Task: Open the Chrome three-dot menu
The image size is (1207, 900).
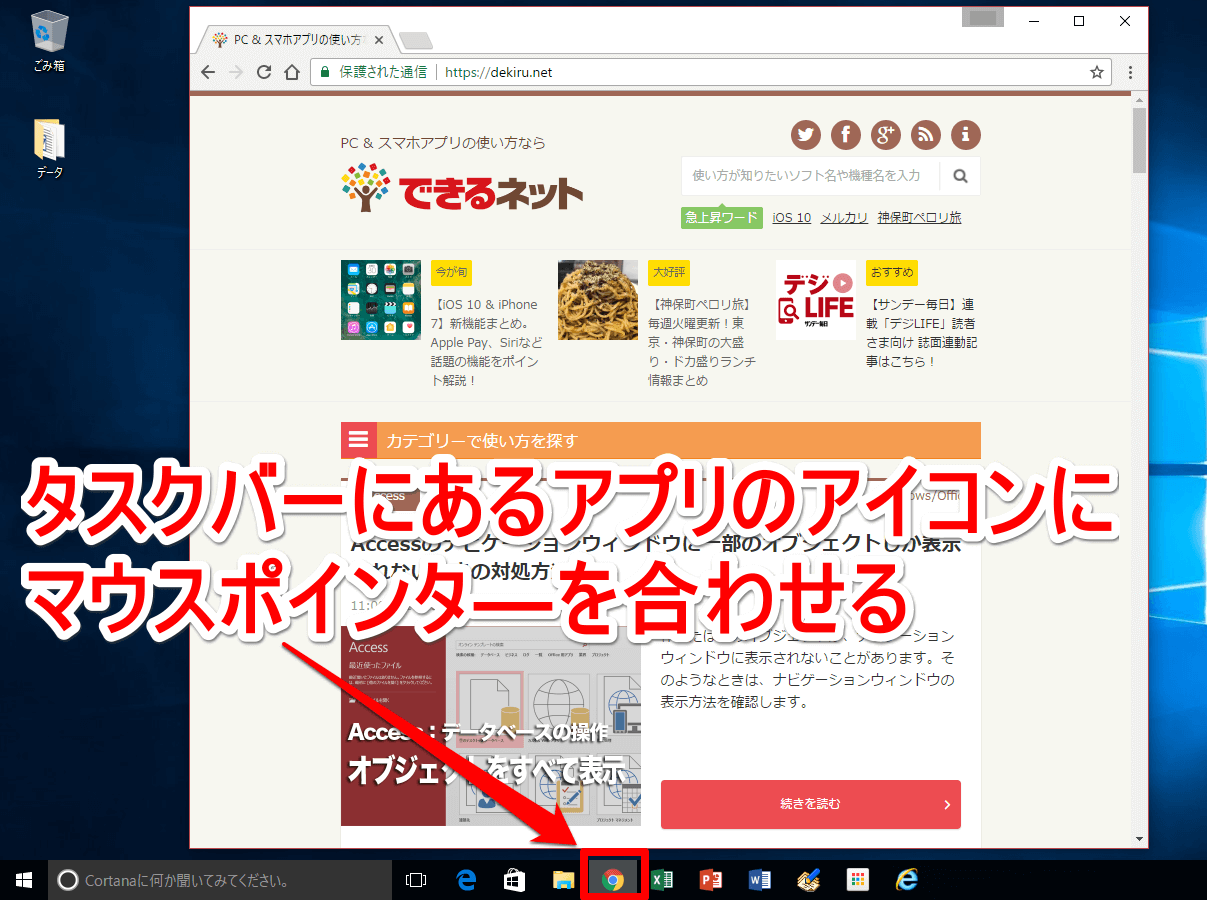Action: click(x=1130, y=72)
